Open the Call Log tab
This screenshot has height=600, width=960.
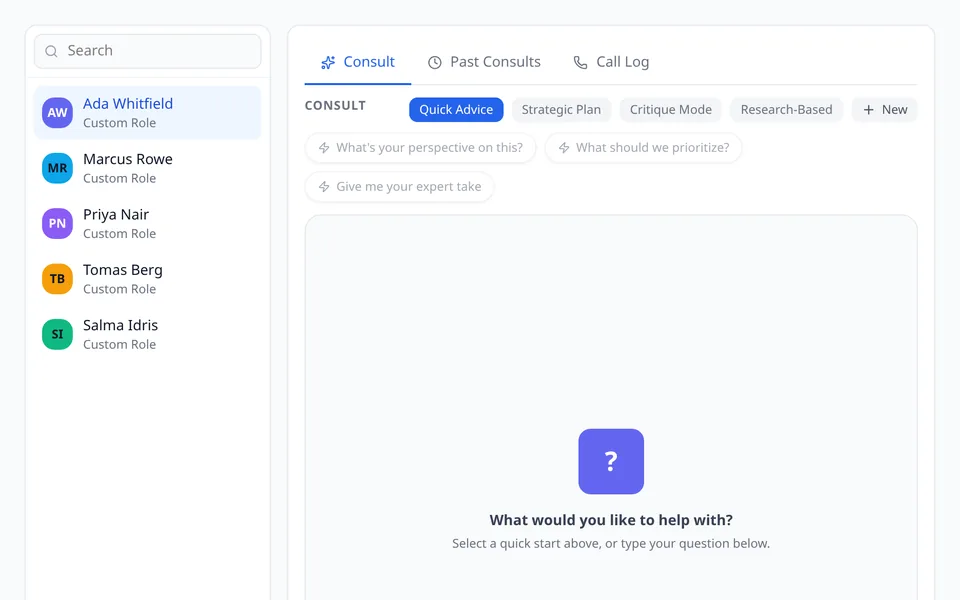tap(611, 62)
